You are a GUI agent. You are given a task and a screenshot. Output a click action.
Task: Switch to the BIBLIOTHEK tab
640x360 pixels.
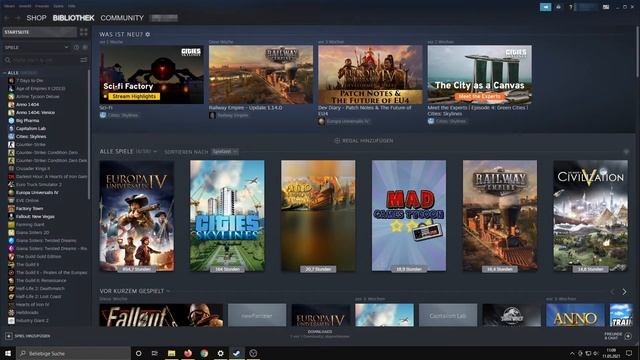pos(73,18)
